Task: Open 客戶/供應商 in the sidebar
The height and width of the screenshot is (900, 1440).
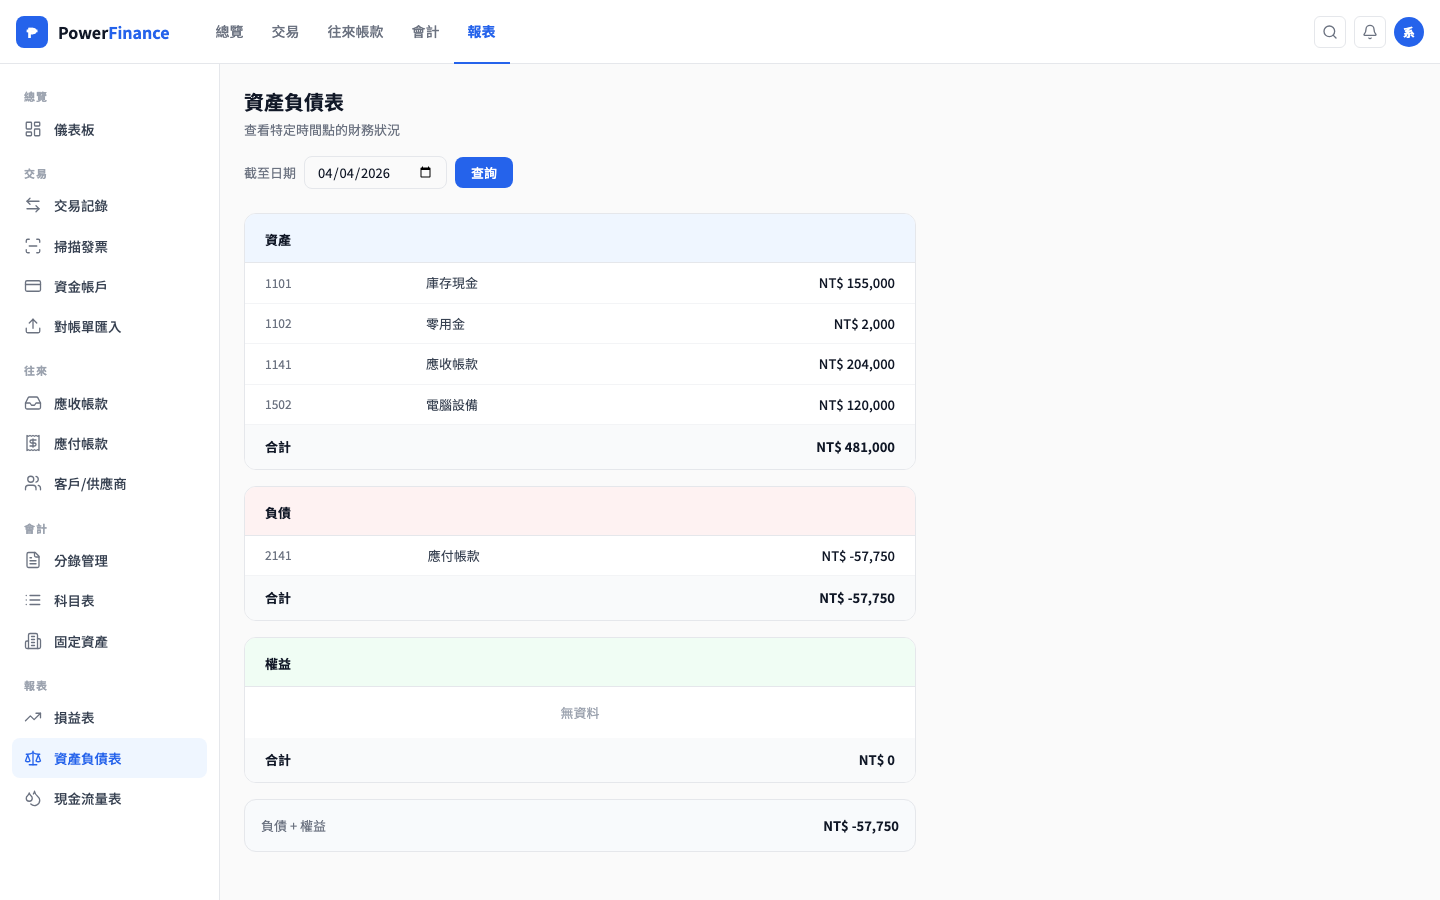Action: [90, 484]
